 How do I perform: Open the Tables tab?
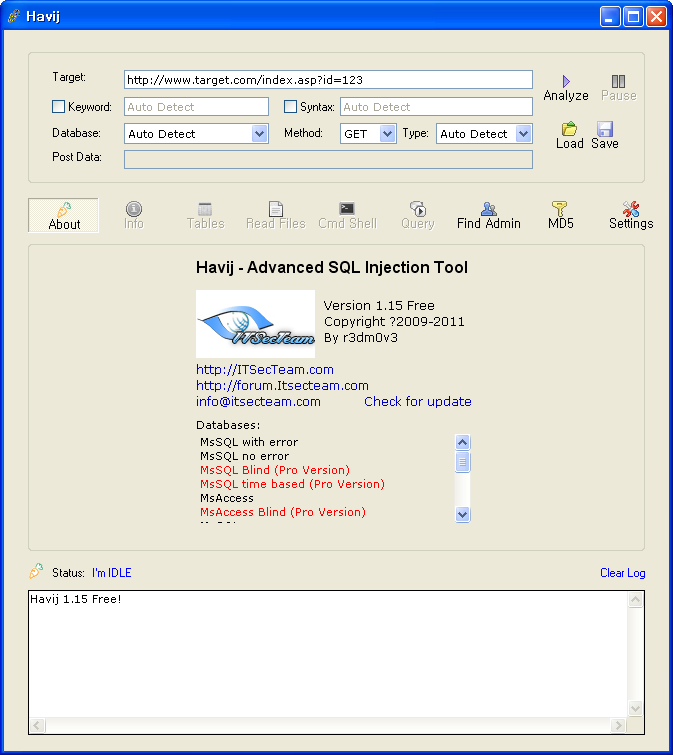[x=206, y=216]
